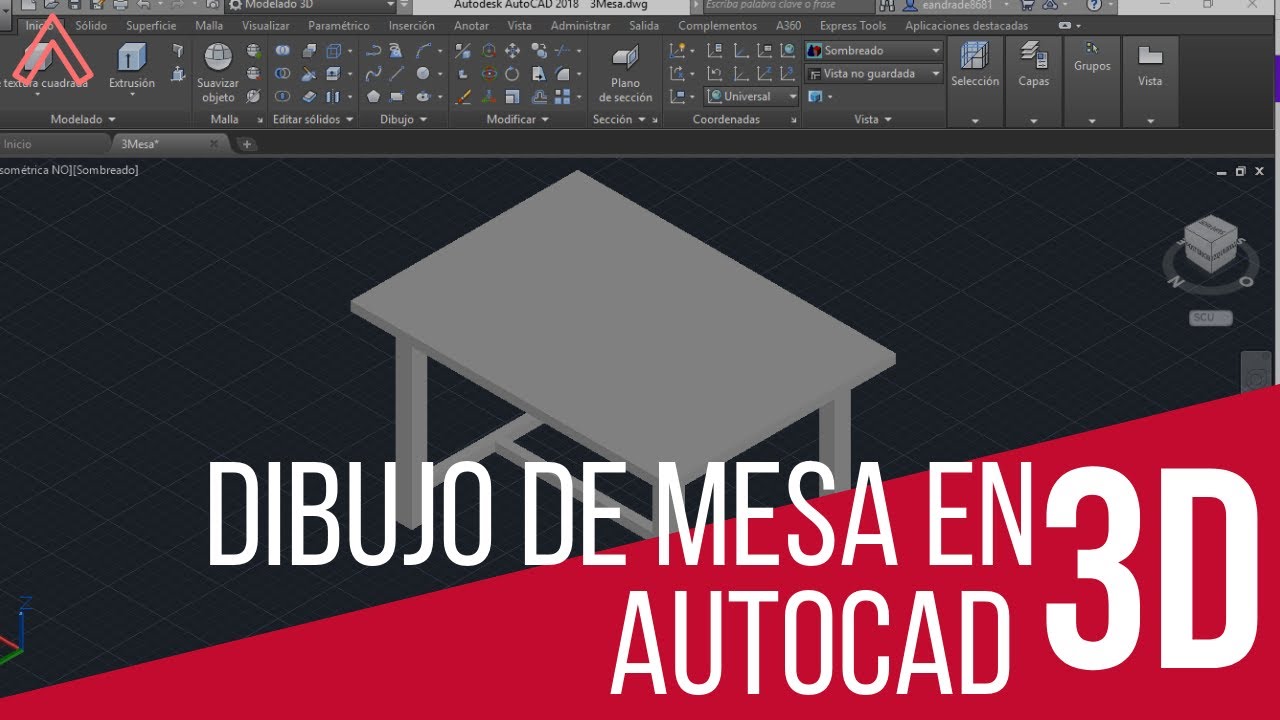
Task: Switch to the Visualizar ribbon tab
Action: [x=265, y=26]
